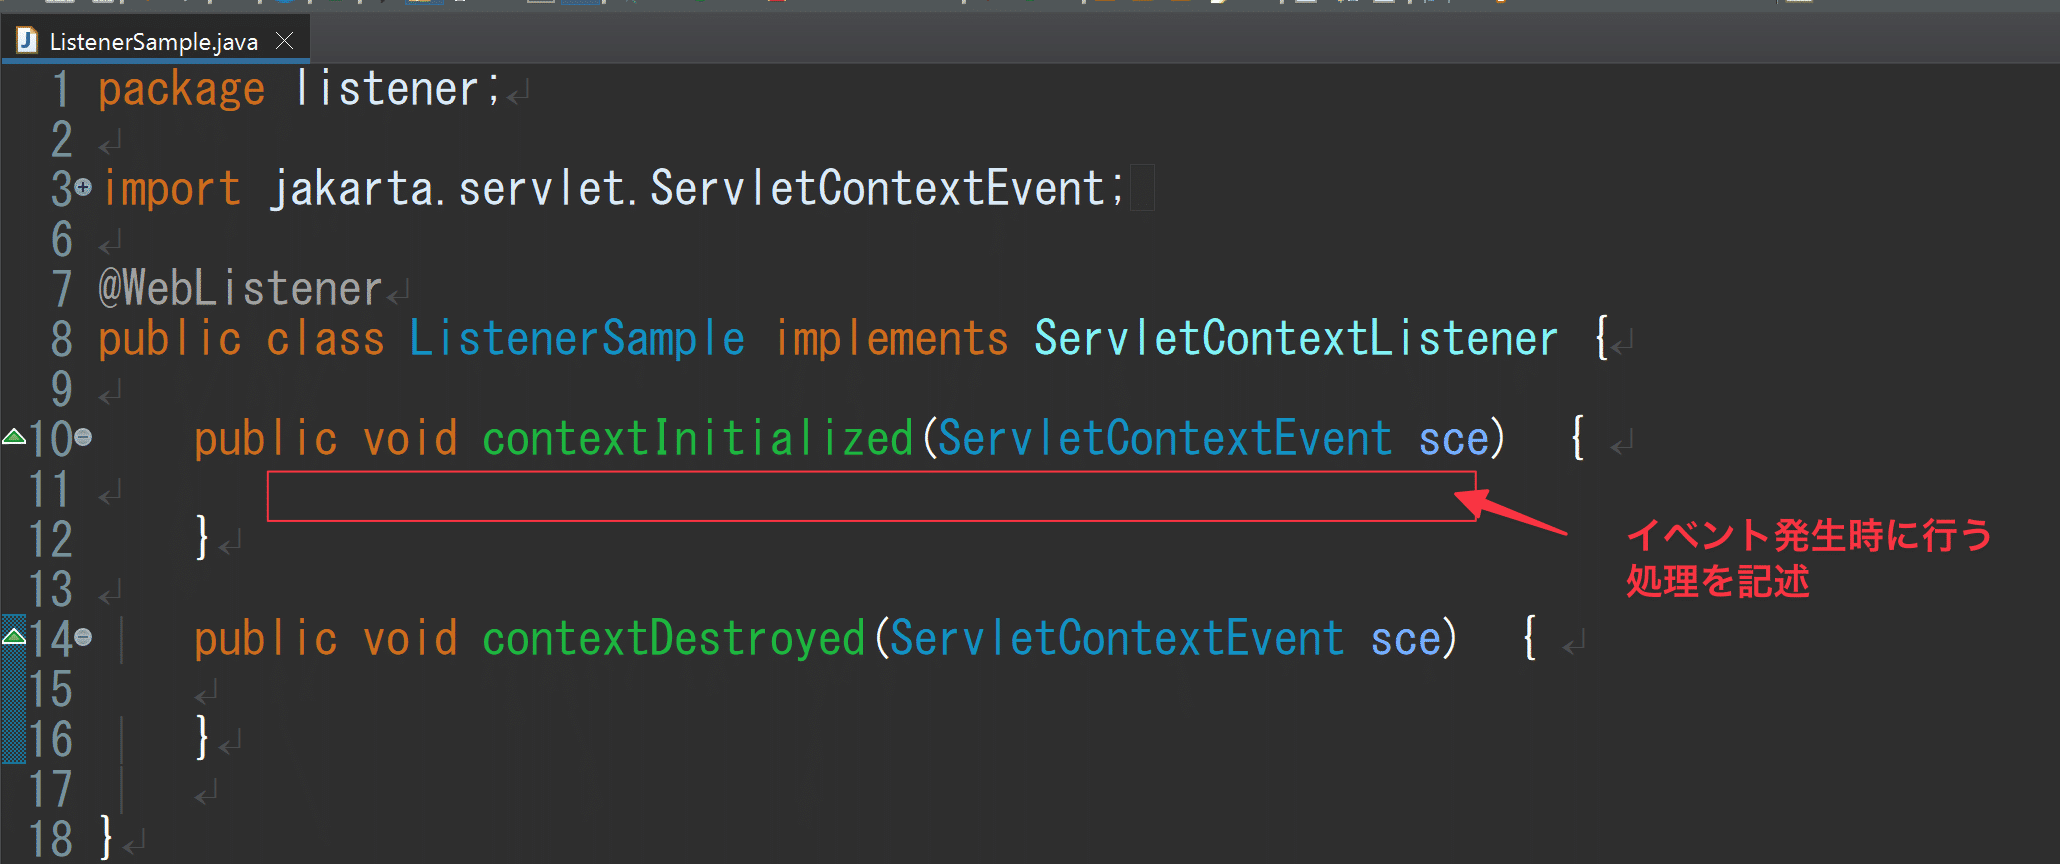
Task: Click the contextDestroyed method name
Action: coord(673,639)
